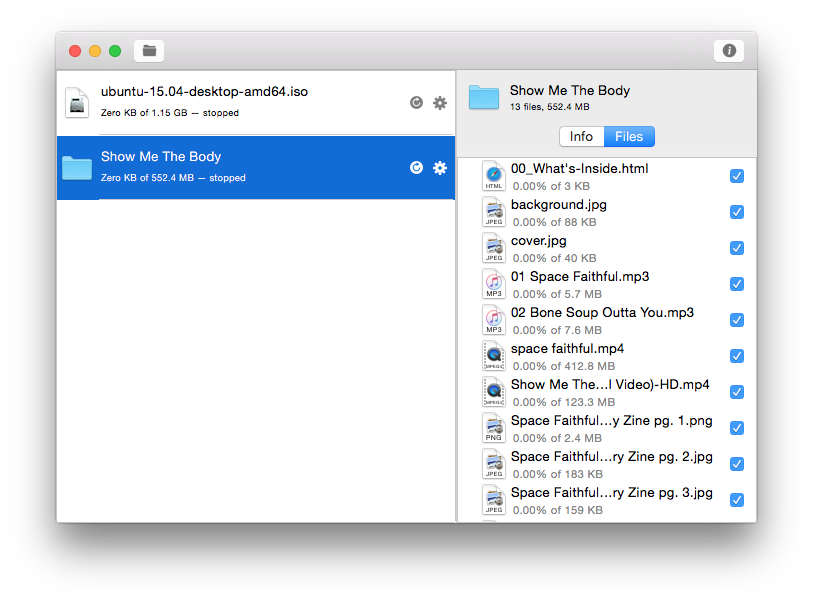
Task: Click the JPEG icon for Zine pg. 3.jpg
Action: point(494,500)
